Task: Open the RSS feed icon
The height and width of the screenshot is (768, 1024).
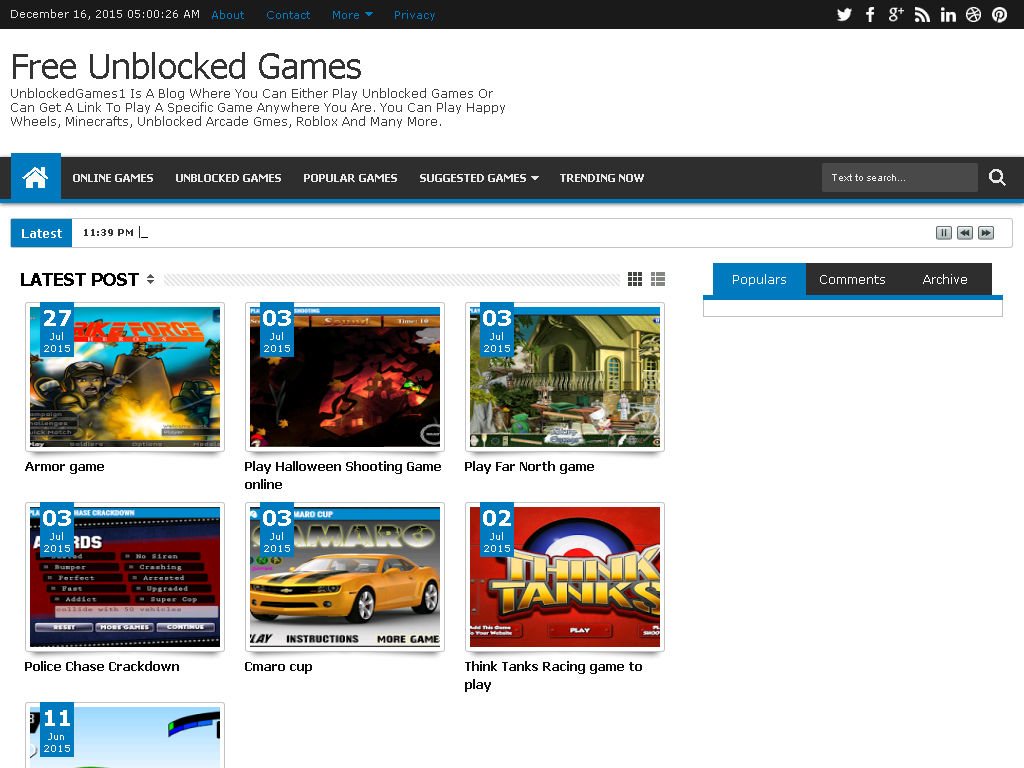Action: (x=922, y=15)
